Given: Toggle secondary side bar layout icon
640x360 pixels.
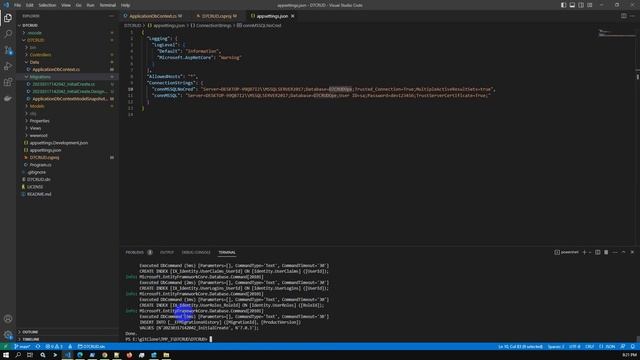Looking at the screenshot, I should pyautogui.click(x=581, y=5).
